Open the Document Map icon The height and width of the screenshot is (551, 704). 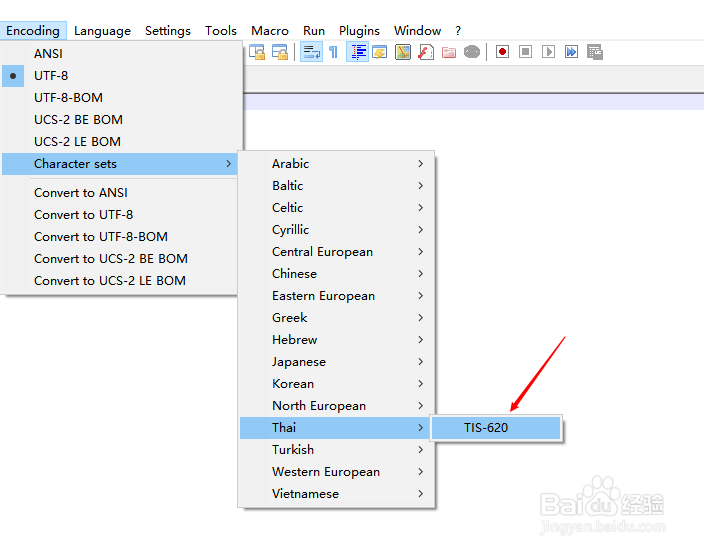[x=403, y=52]
